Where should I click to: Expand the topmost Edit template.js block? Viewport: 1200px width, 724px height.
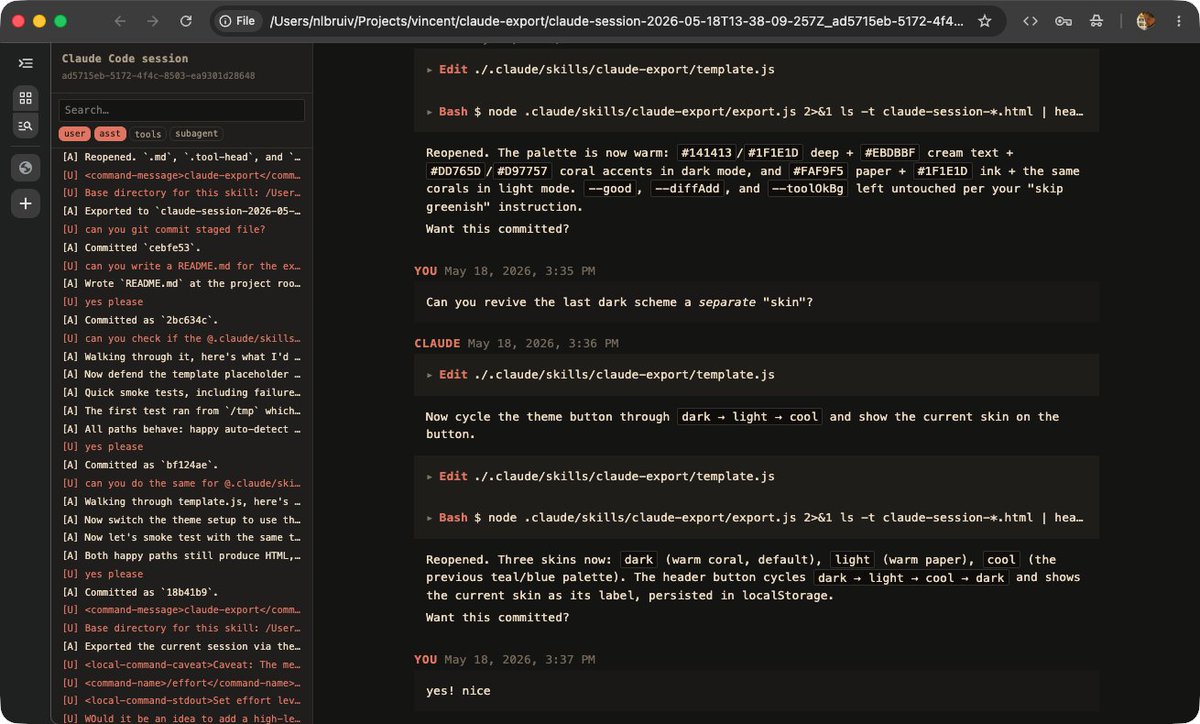pyautogui.click(x=757, y=70)
